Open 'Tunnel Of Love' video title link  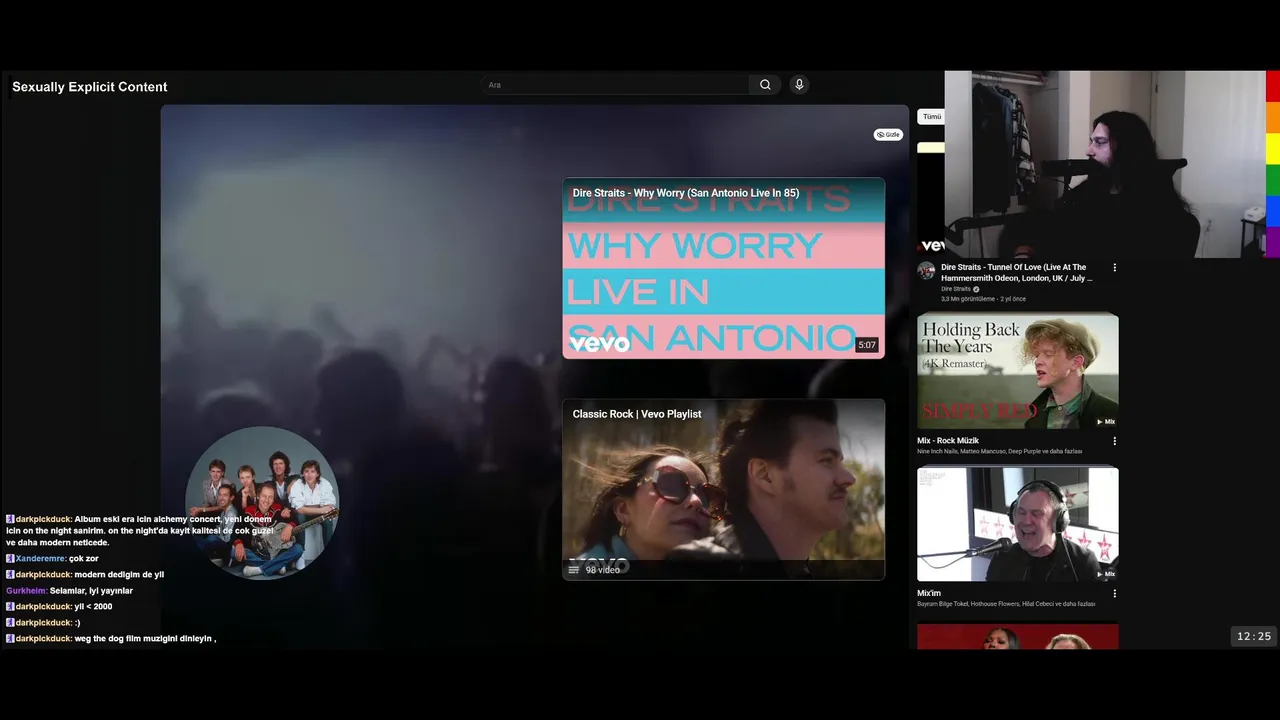[1016, 272]
